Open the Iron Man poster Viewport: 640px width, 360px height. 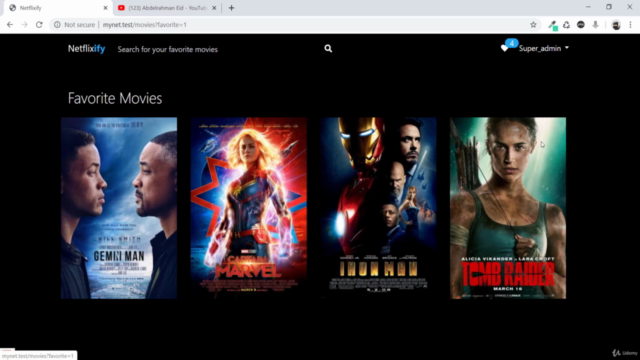coord(378,208)
